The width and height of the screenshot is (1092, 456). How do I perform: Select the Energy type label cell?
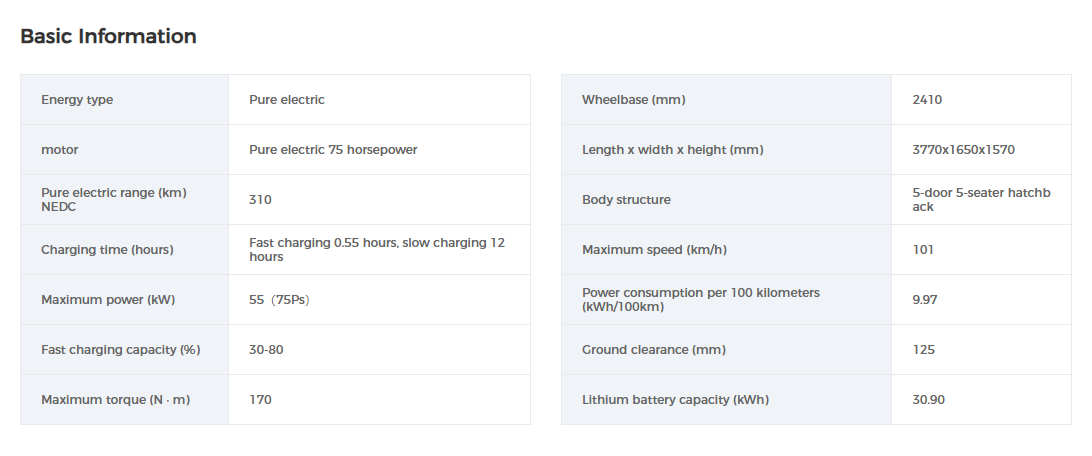pyautogui.click(x=77, y=100)
